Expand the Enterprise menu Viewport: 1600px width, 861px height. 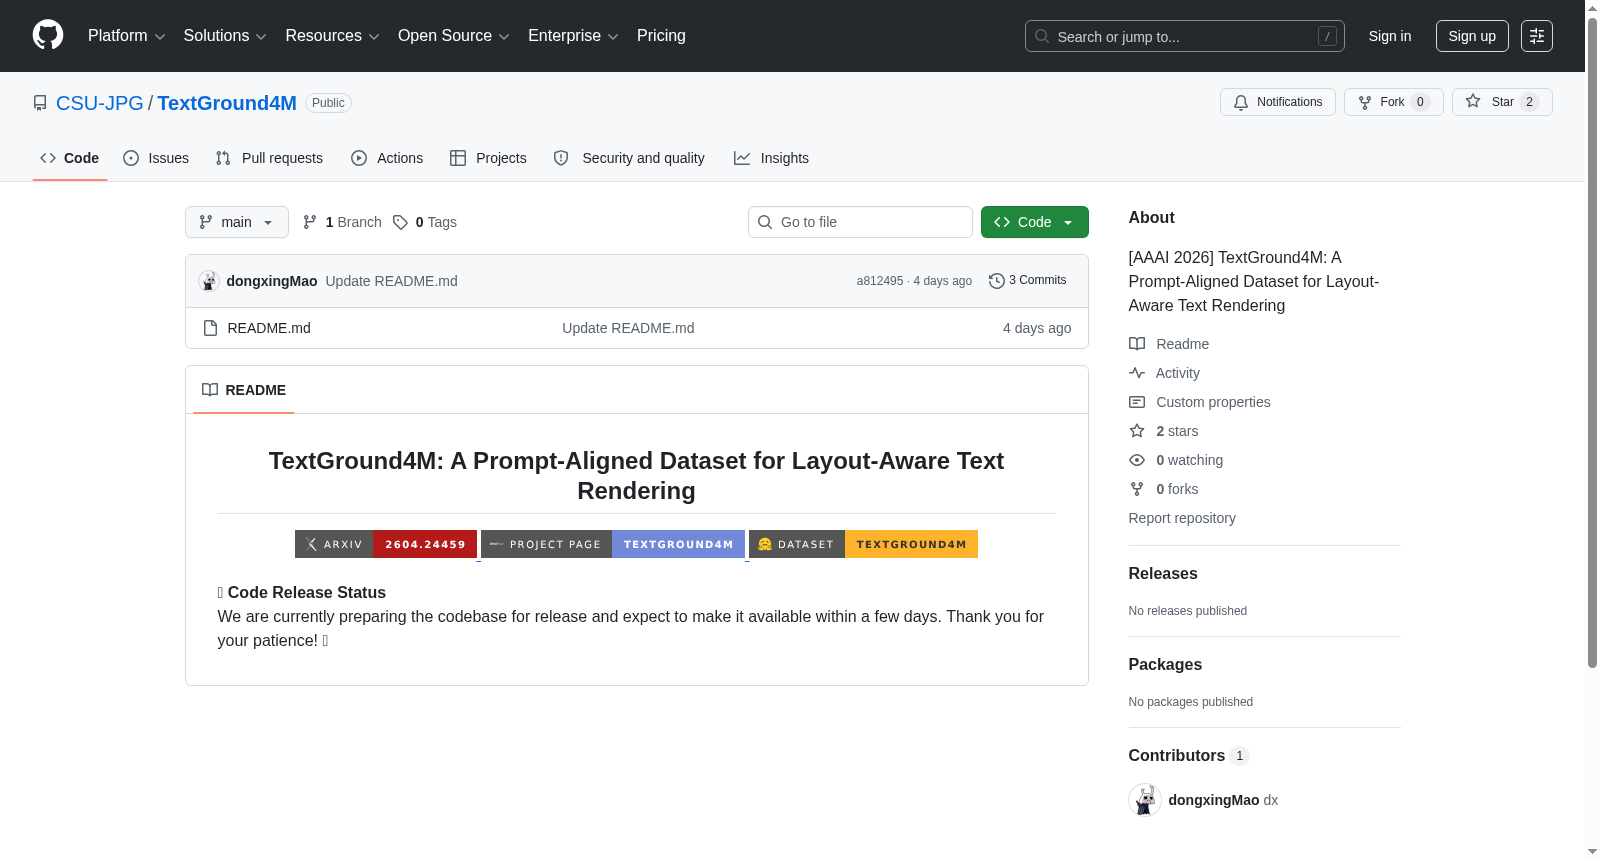[573, 36]
